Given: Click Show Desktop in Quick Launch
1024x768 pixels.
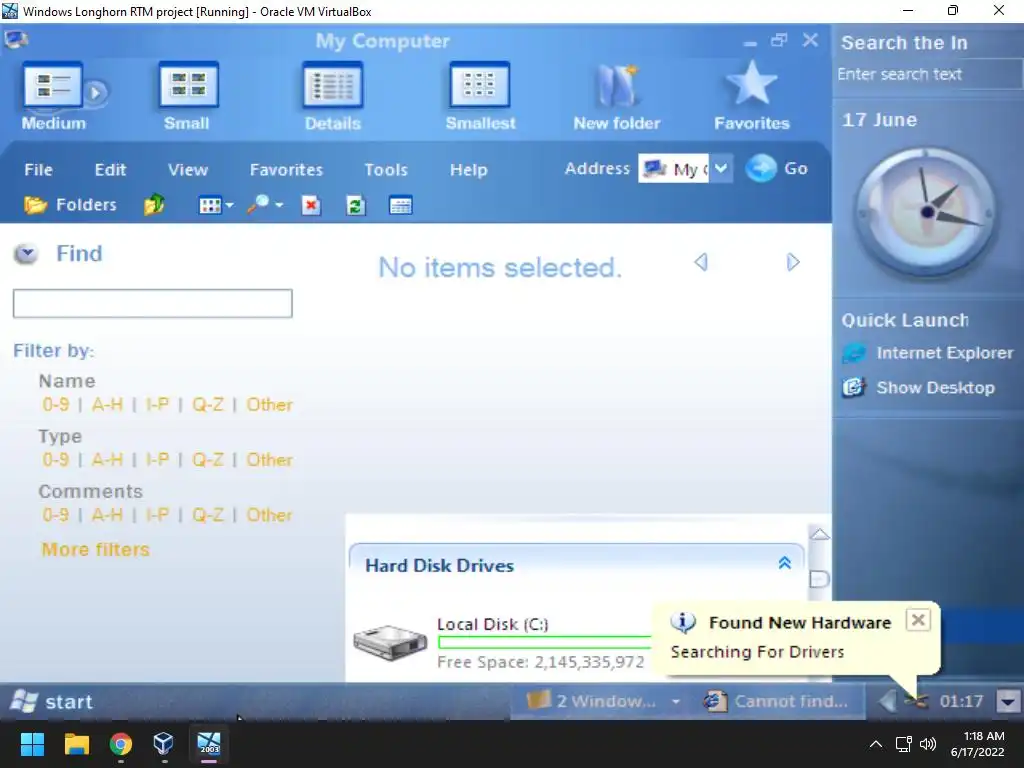Looking at the screenshot, I should [x=918, y=388].
